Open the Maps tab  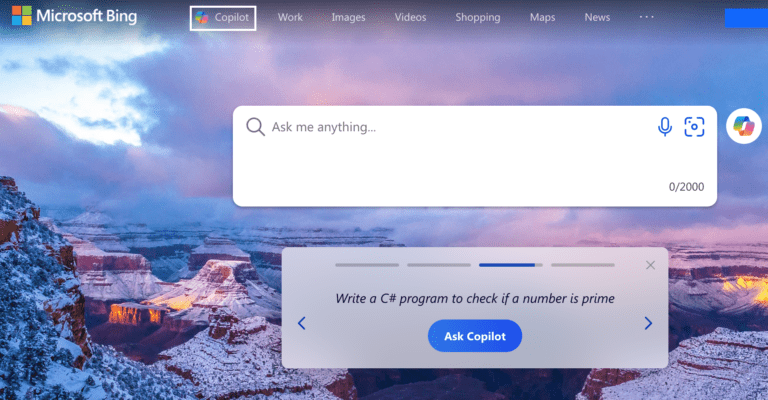coord(542,17)
